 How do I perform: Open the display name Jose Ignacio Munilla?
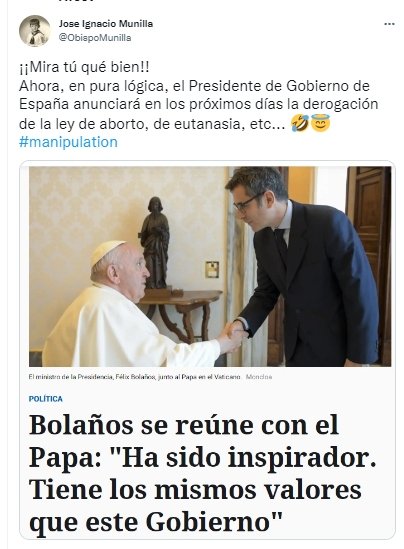[106, 24]
